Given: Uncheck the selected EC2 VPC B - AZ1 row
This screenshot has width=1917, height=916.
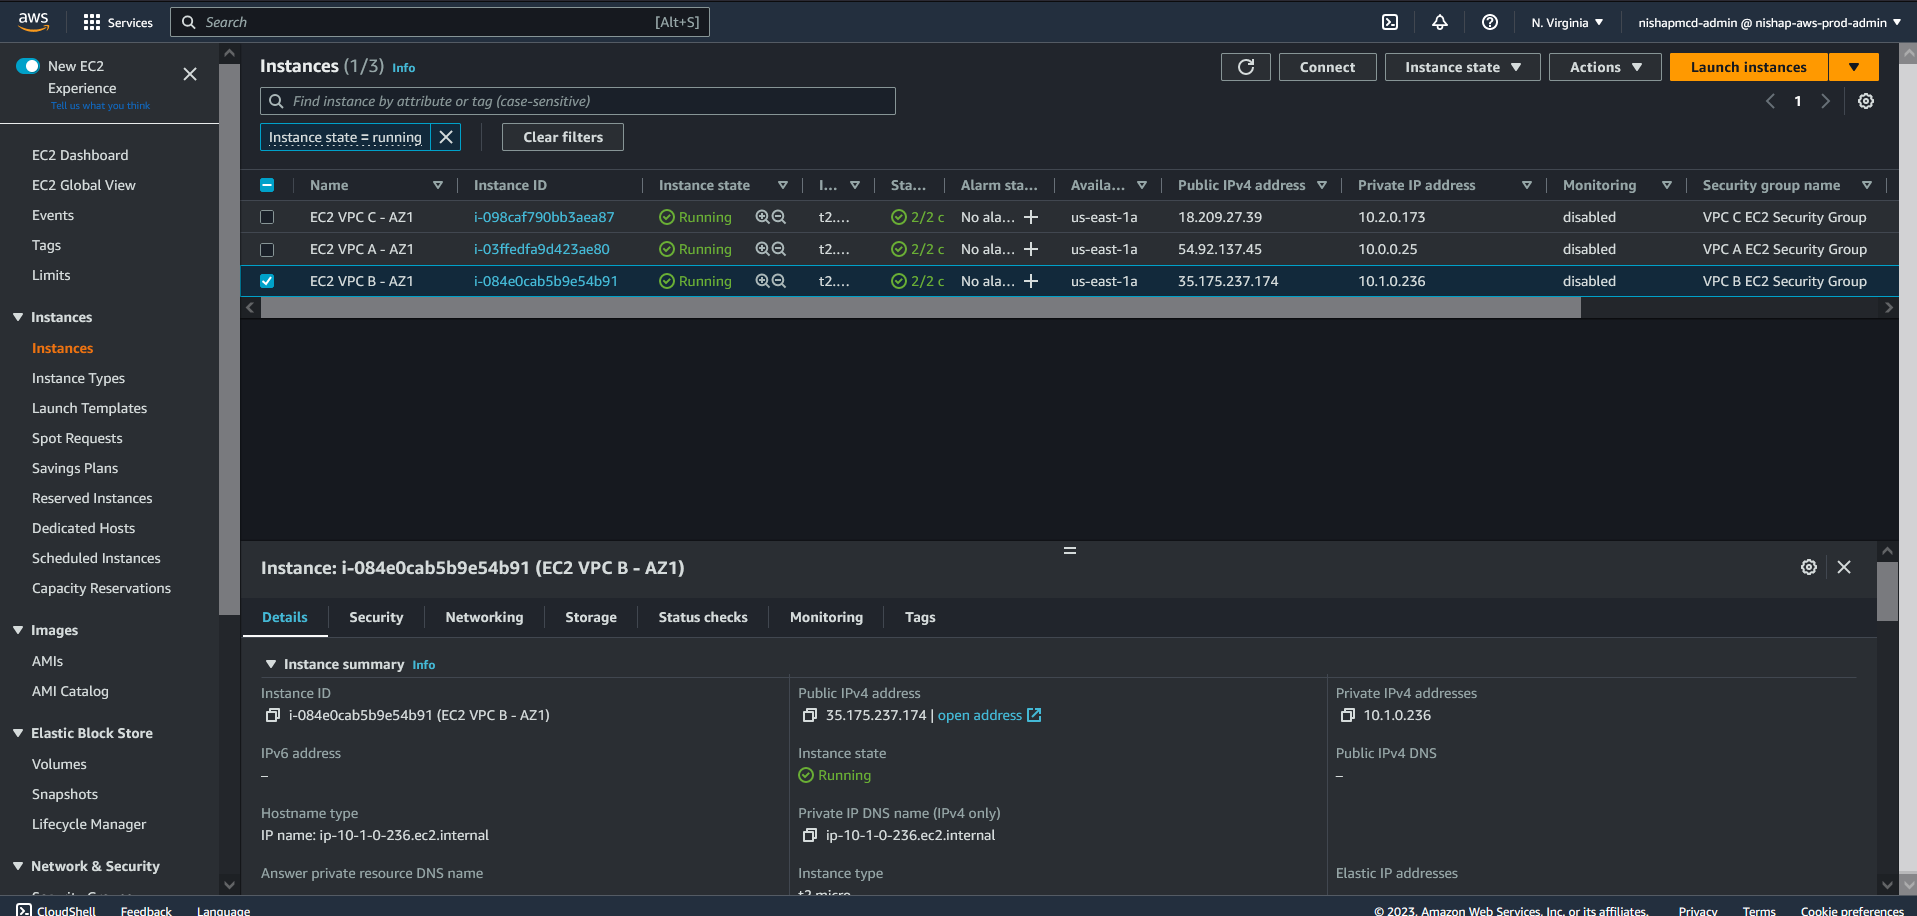Looking at the screenshot, I should tap(267, 281).
